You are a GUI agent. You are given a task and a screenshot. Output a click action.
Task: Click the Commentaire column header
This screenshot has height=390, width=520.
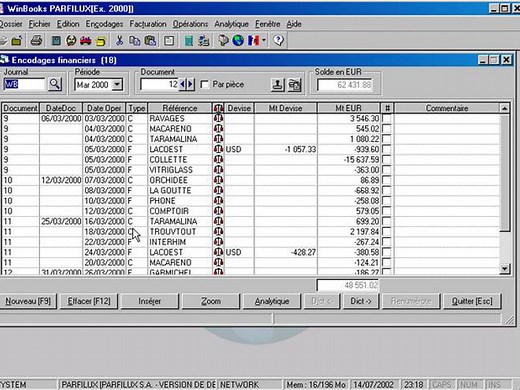(447, 108)
